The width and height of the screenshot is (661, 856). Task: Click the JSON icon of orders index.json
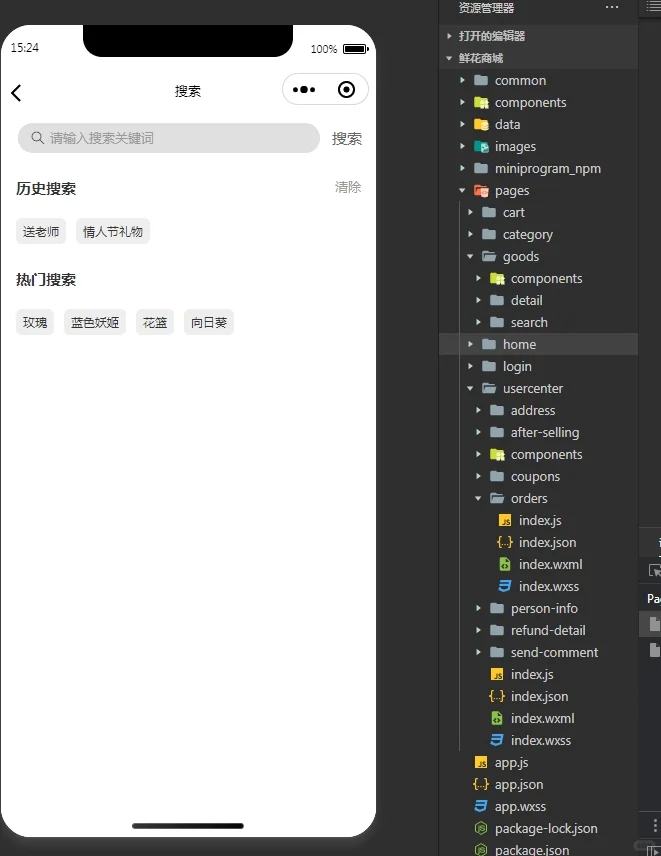505,542
